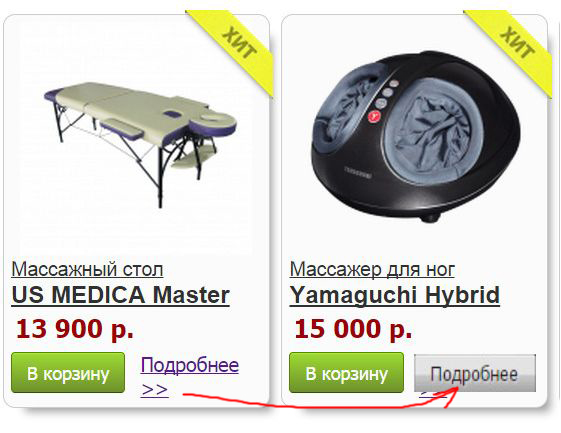This screenshot has width=561, height=433.
Task: Open the Массажный стол category link
Action: (87, 269)
